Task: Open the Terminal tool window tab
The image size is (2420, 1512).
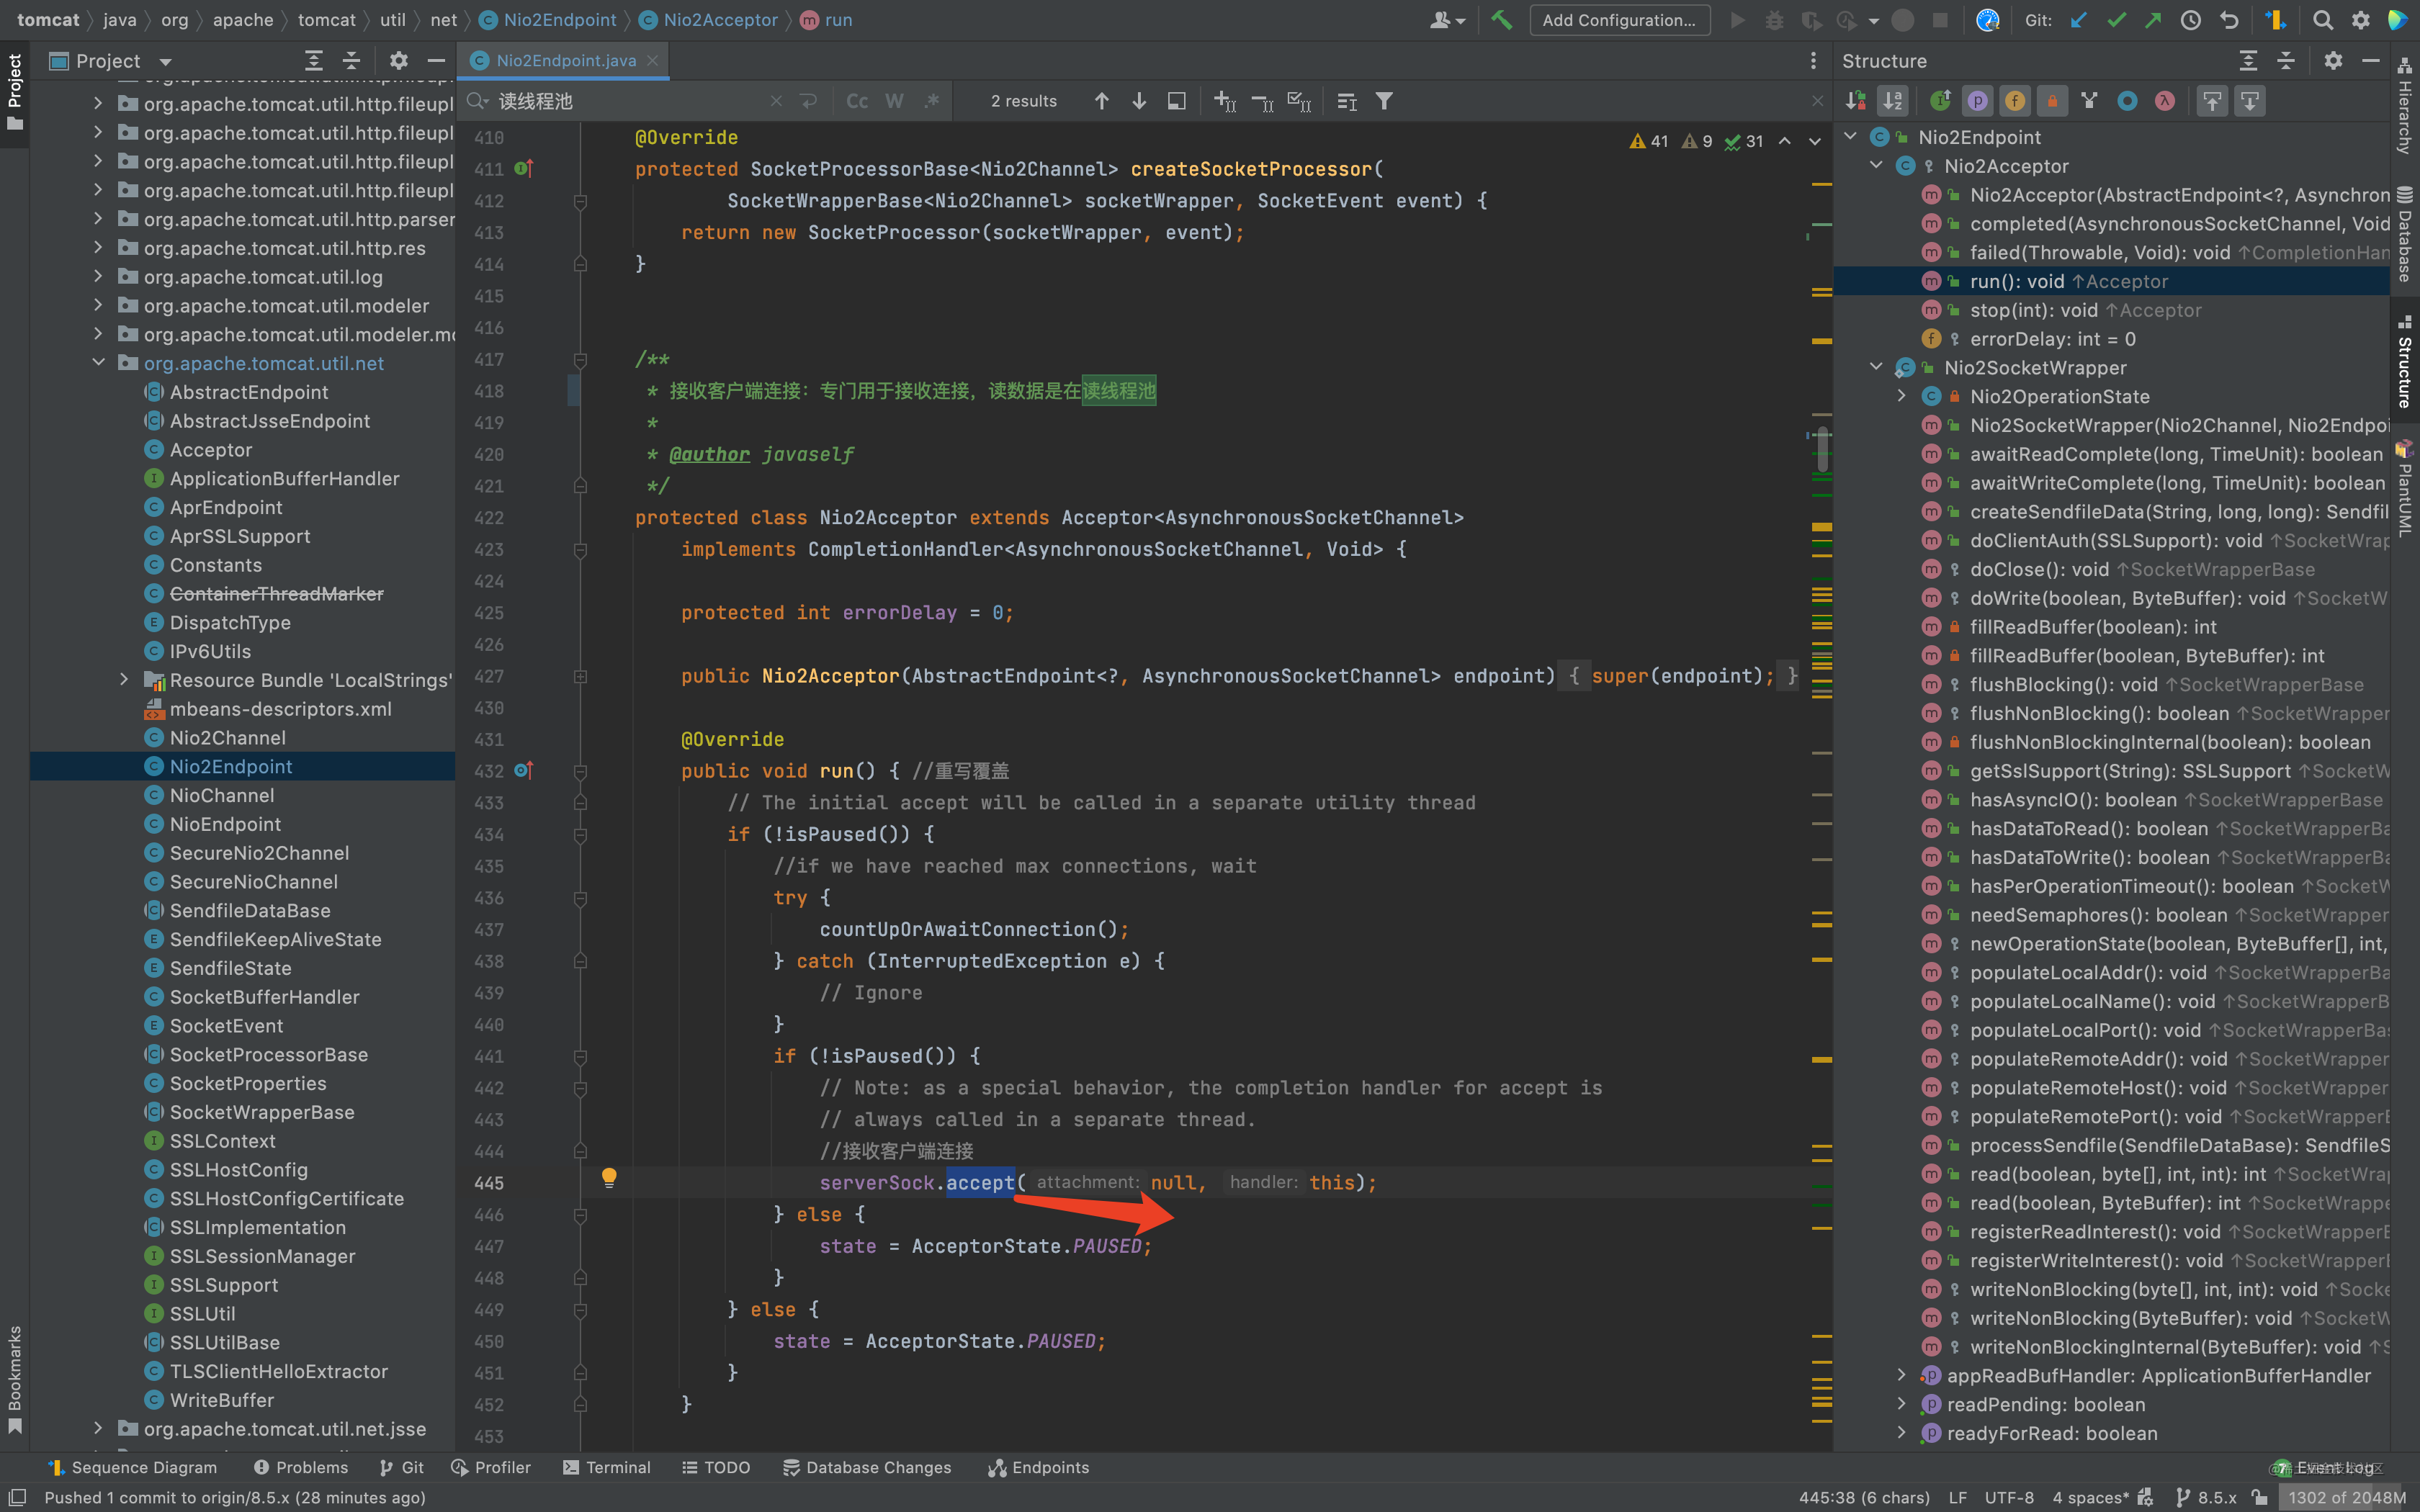Action: 607,1467
